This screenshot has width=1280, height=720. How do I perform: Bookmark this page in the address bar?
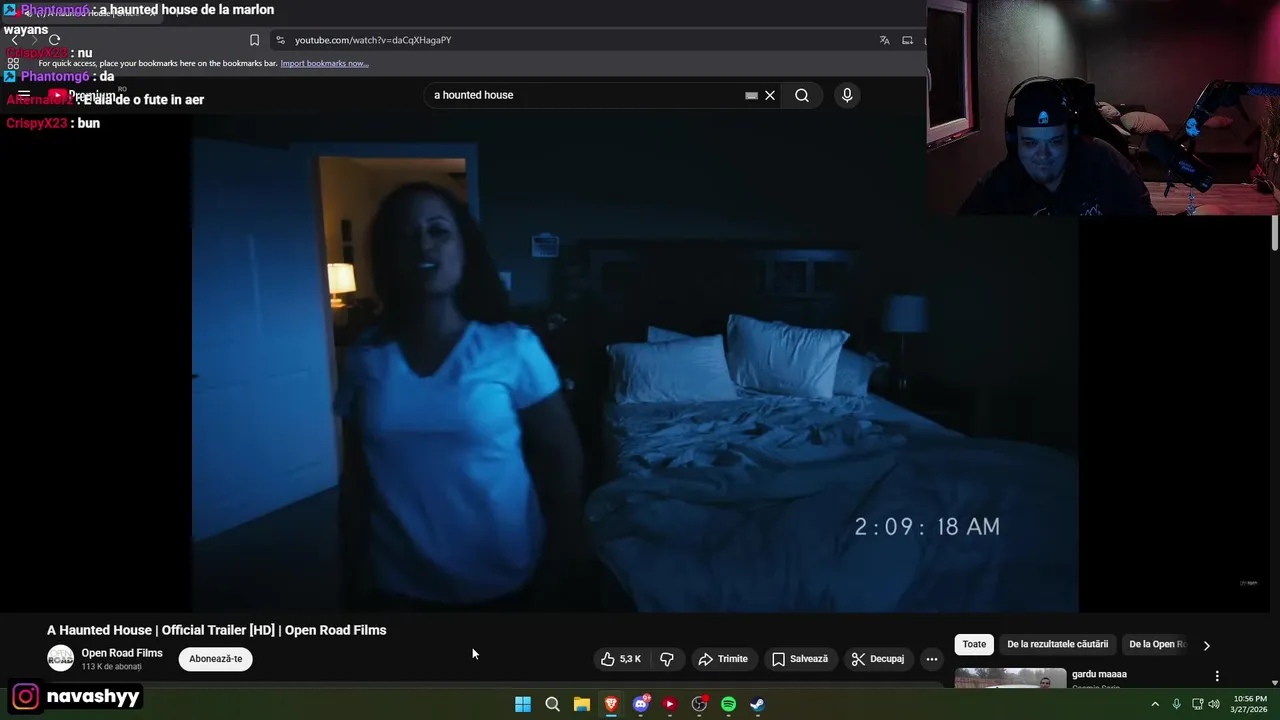(254, 40)
